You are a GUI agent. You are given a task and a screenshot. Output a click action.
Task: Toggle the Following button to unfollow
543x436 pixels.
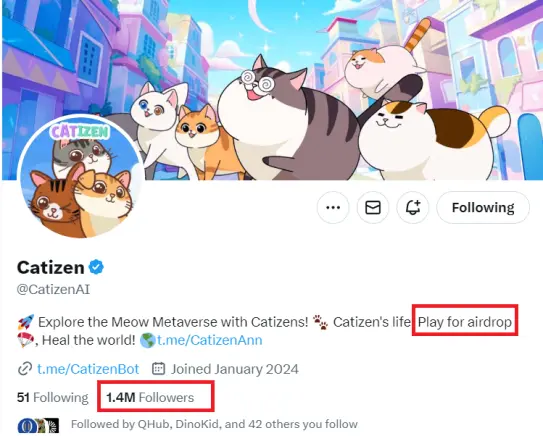pyautogui.click(x=483, y=207)
